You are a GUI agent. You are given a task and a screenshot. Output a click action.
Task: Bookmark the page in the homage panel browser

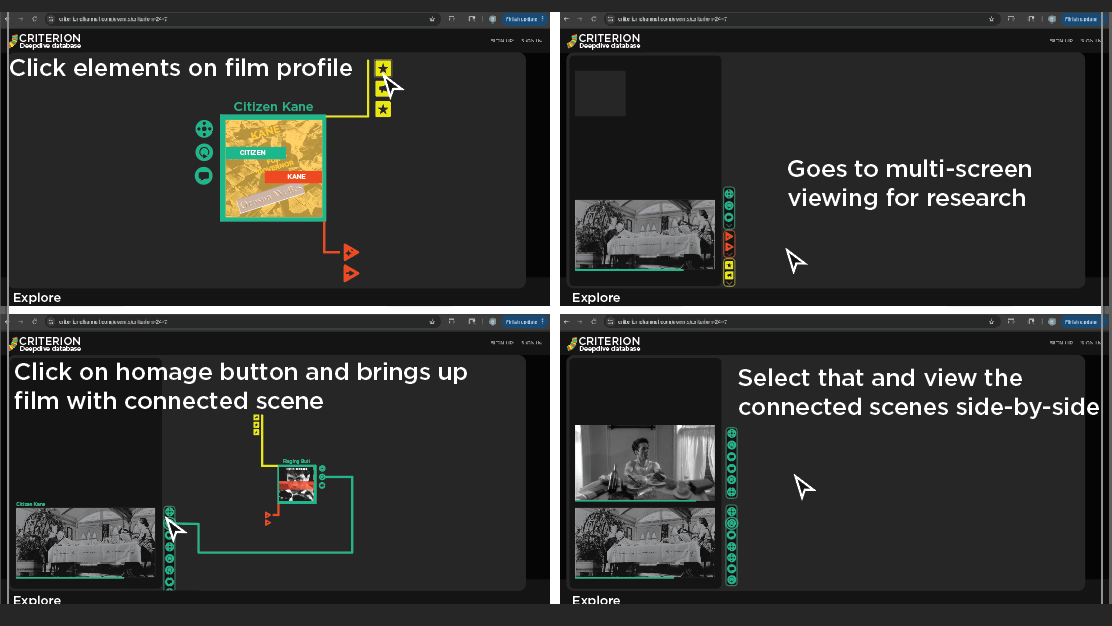[432, 322]
